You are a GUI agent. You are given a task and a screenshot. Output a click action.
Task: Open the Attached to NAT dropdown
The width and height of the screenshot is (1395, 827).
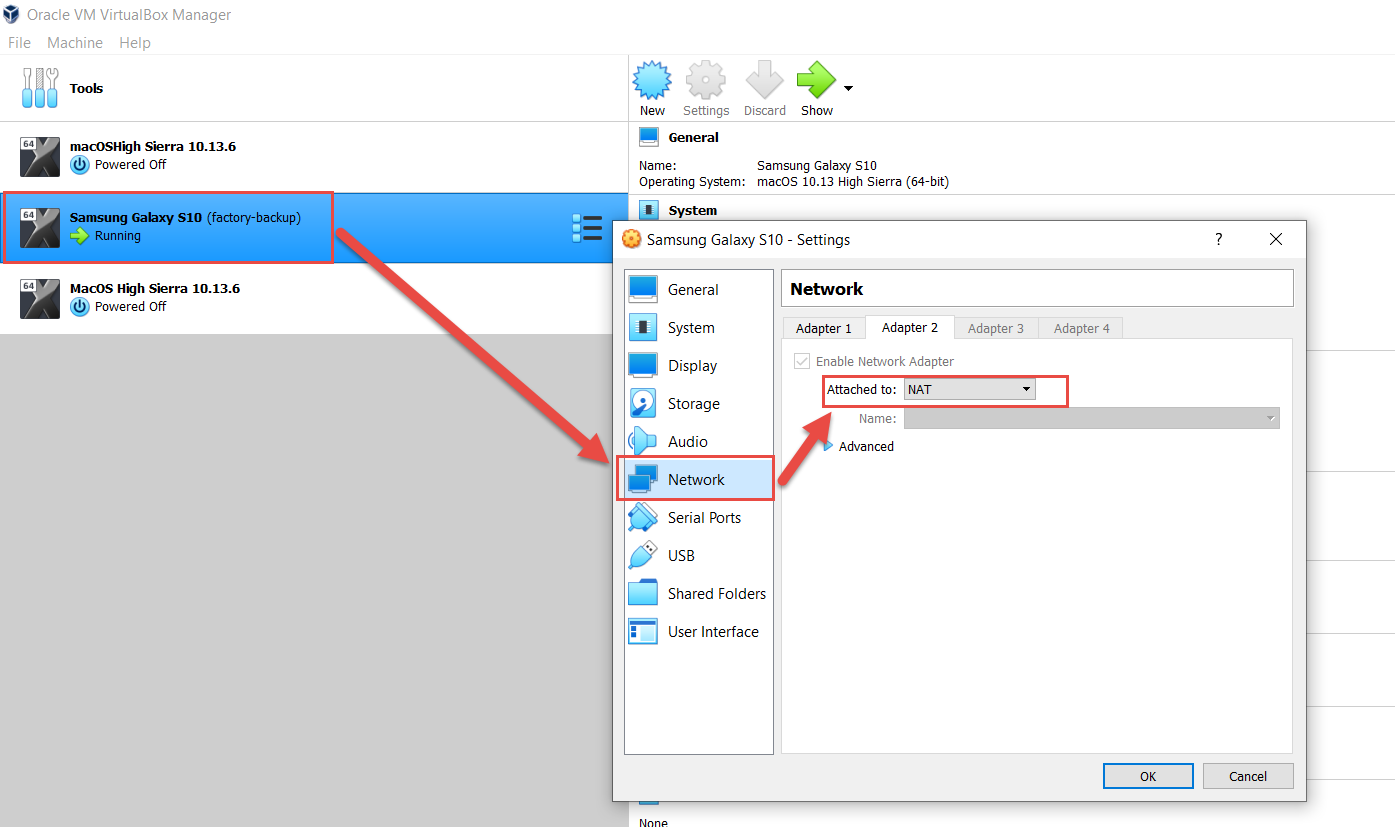(x=969, y=389)
